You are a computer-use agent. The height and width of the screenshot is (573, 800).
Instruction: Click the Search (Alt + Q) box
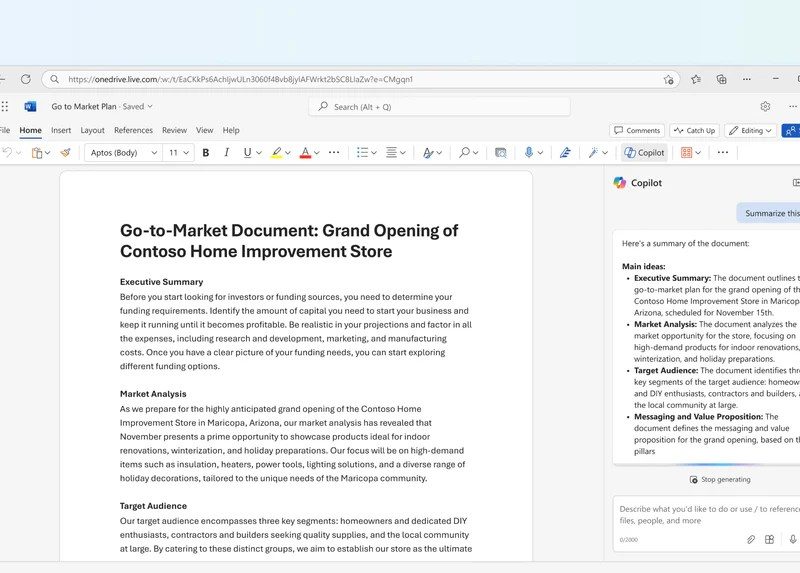(x=439, y=107)
